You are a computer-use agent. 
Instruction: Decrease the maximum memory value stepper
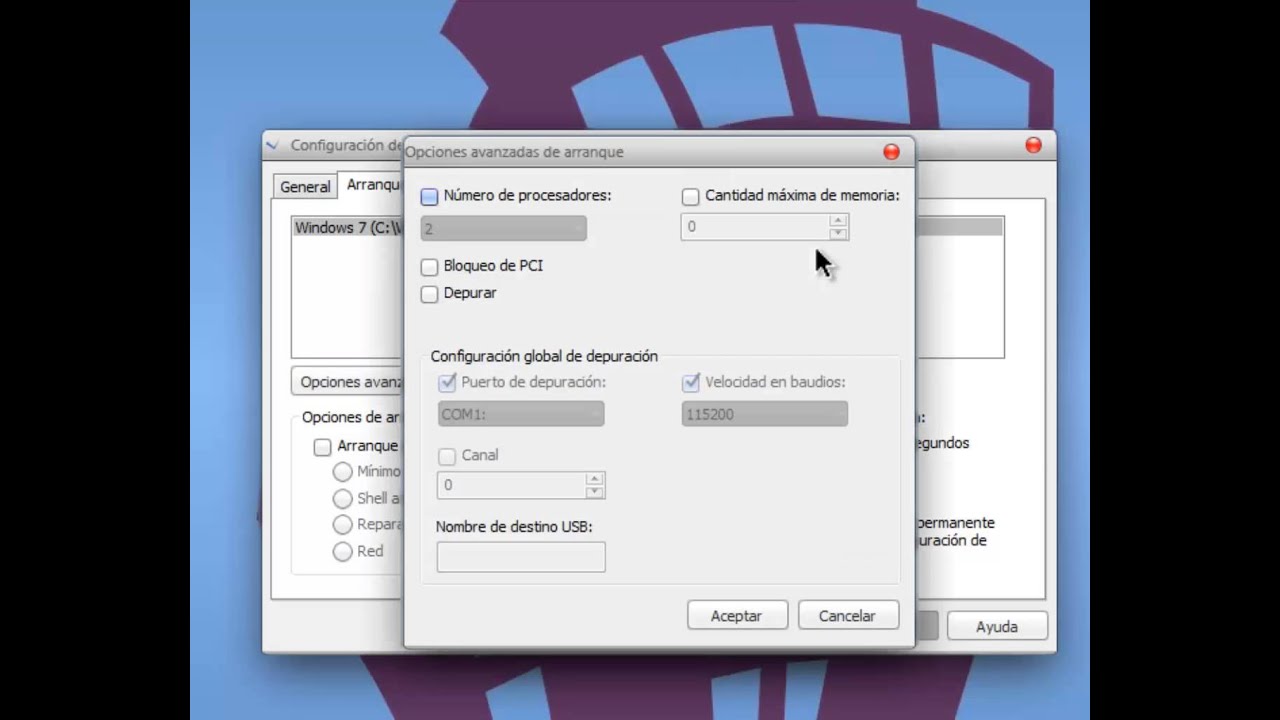pyautogui.click(x=839, y=234)
